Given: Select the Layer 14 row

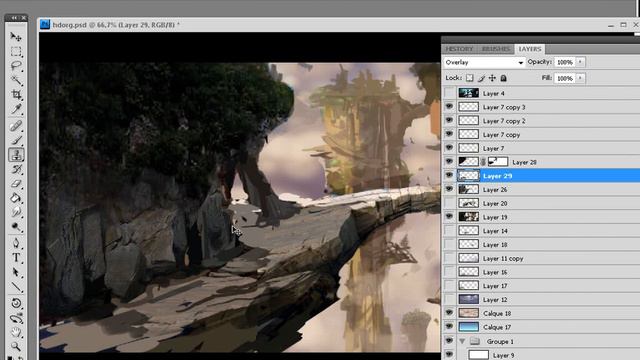Looking at the screenshot, I should 541,231.
